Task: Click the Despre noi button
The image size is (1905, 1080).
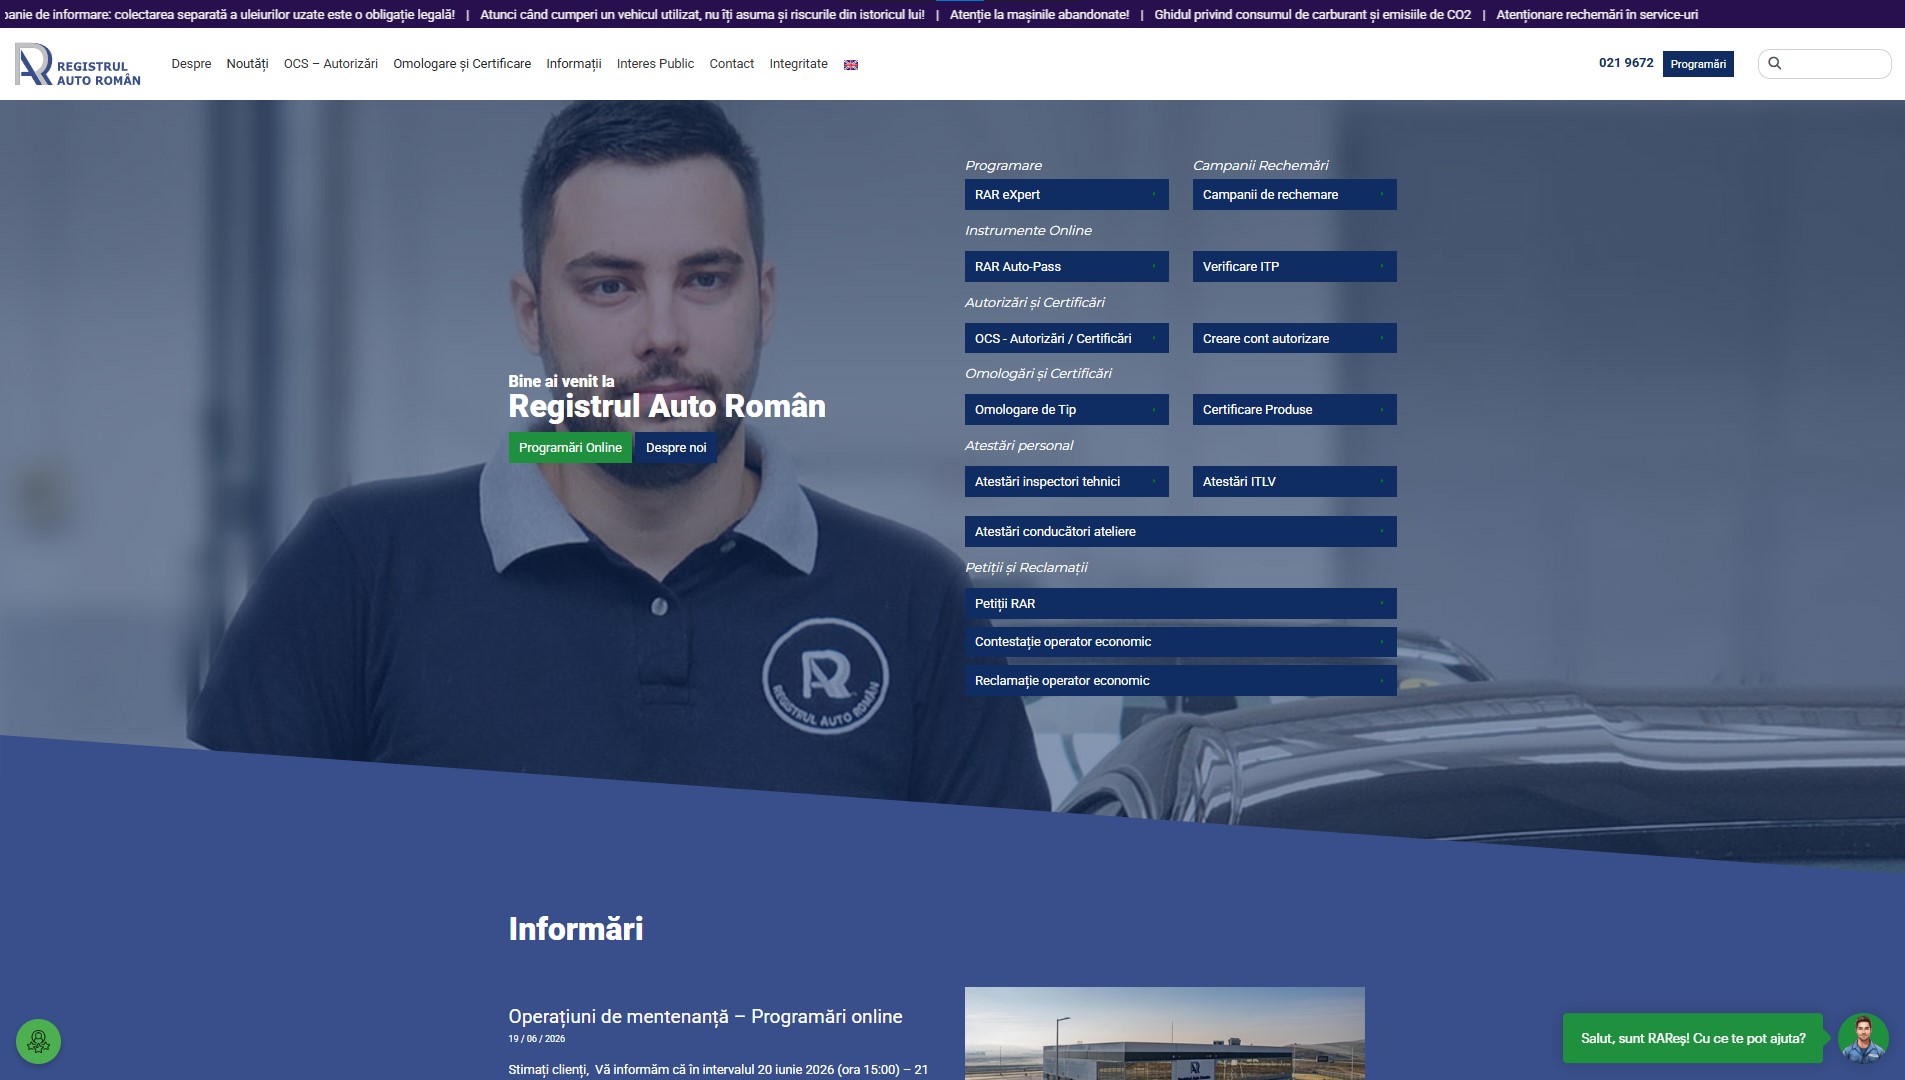Action: tap(676, 448)
